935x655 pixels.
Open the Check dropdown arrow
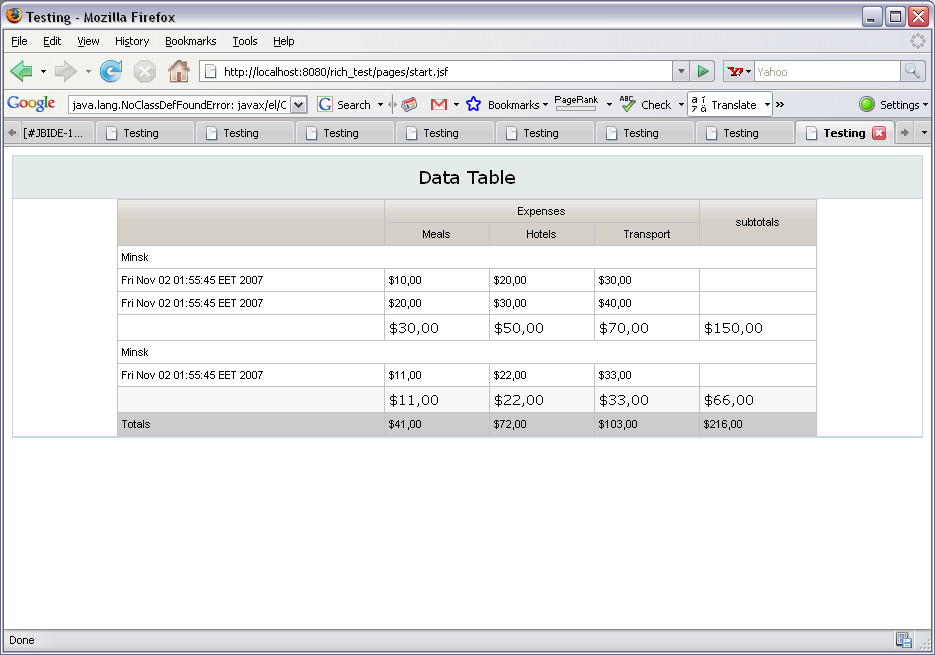(x=681, y=105)
